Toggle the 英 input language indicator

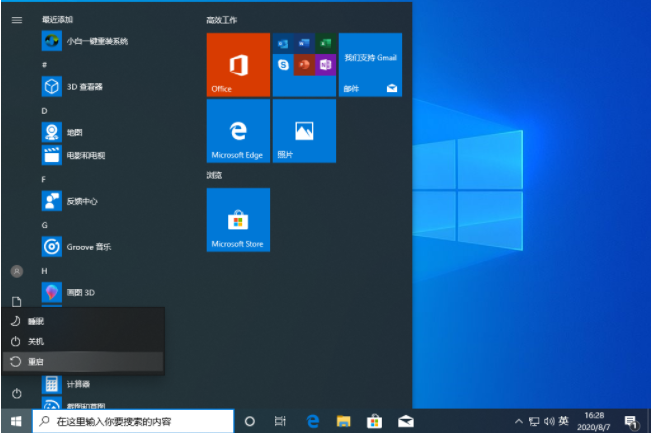click(x=564, y=421)
